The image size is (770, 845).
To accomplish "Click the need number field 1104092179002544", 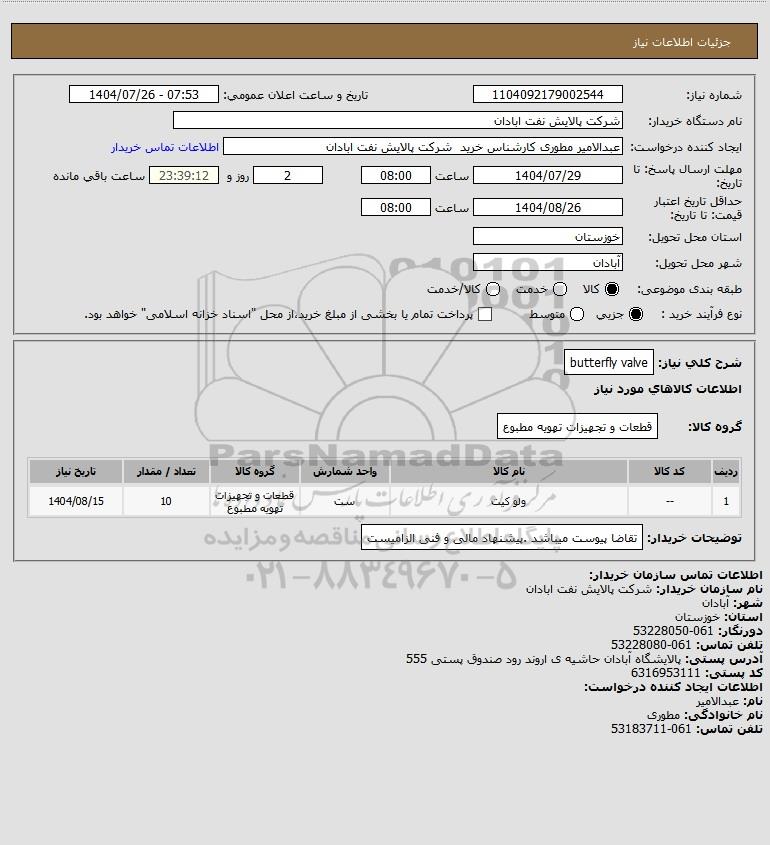I will coord(547,94).
